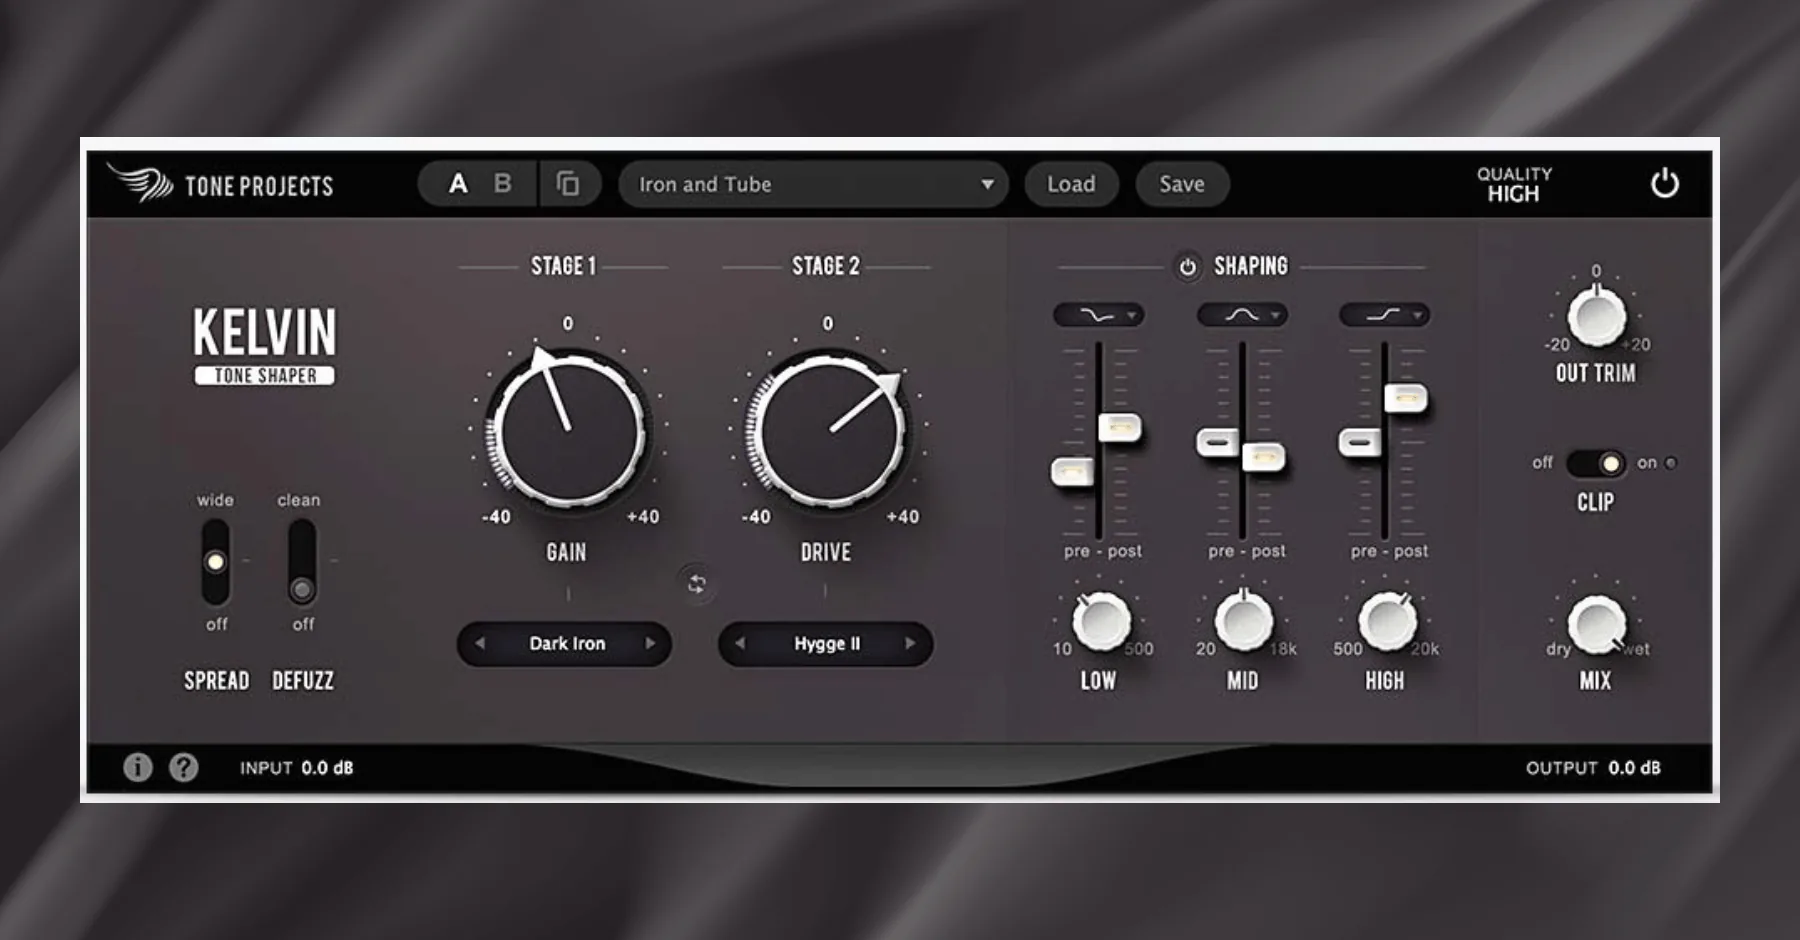1800x940 pixels.
Task: Copy A/B settings with the copy icon
Action: tap(568, 184)
